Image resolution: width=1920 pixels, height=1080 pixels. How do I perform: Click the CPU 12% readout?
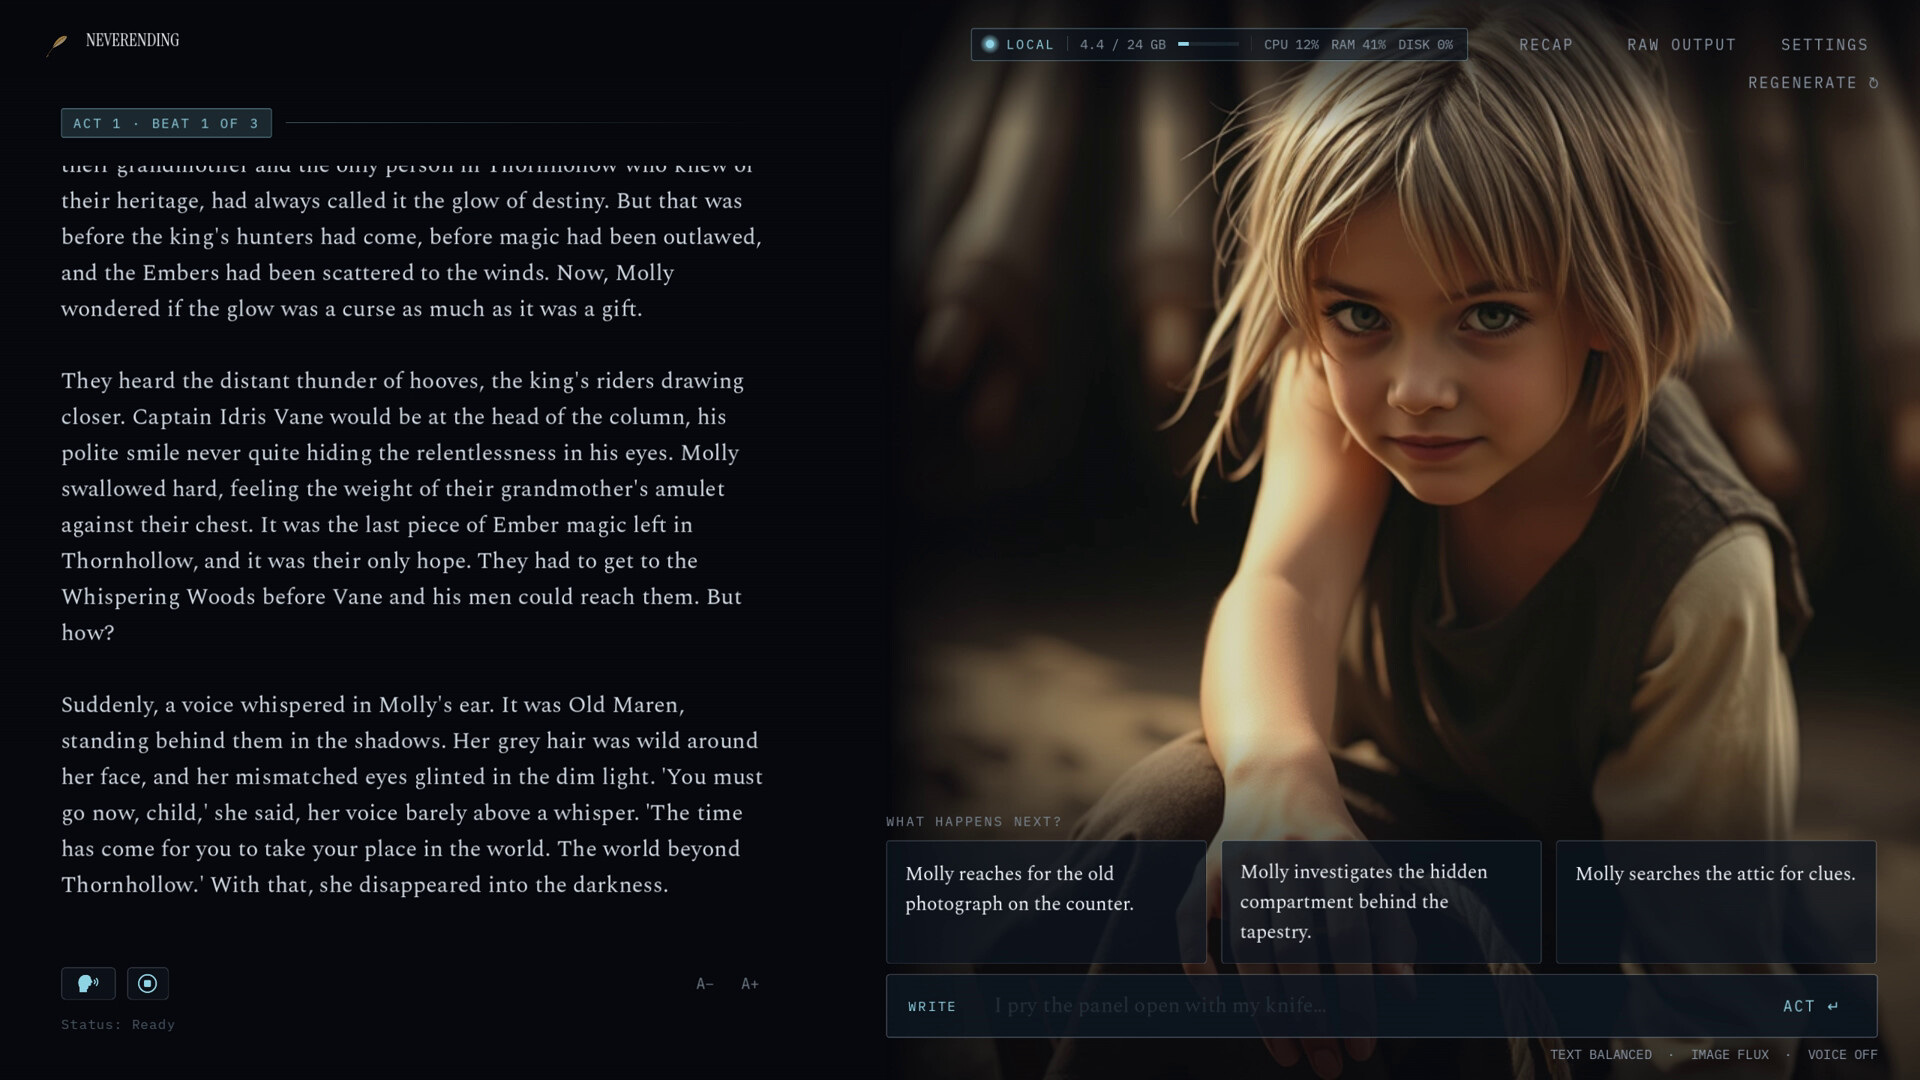1291,45
